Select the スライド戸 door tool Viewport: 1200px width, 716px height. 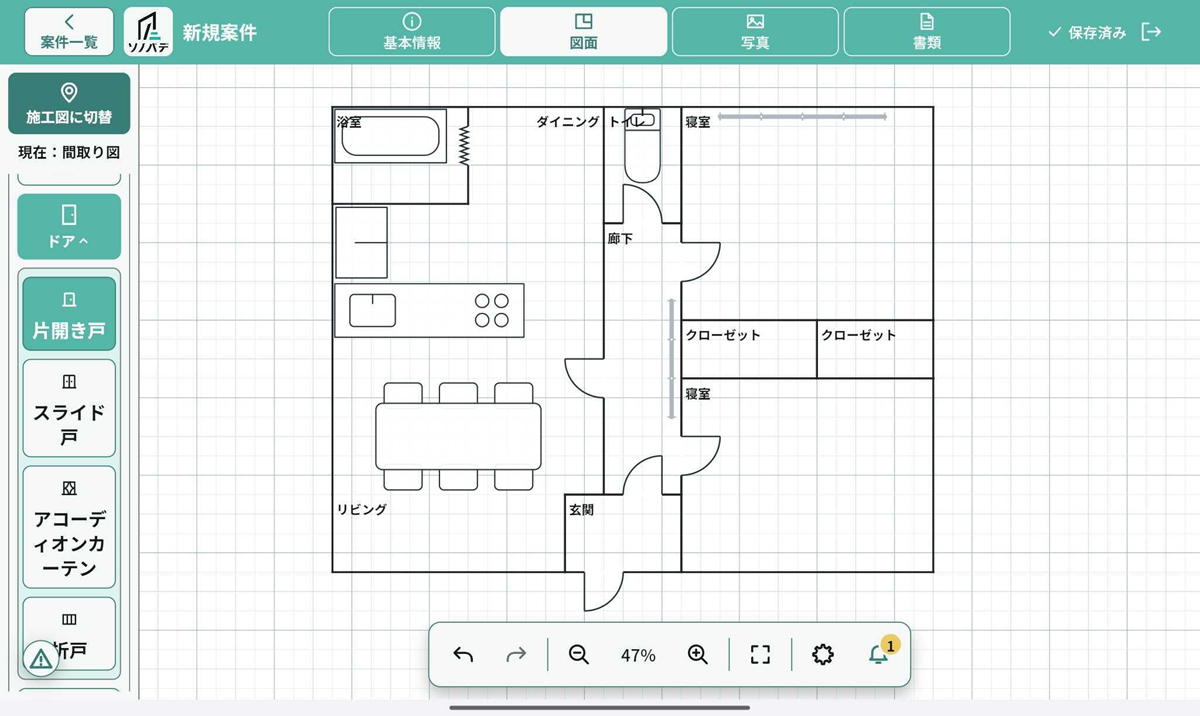point(69,408)
